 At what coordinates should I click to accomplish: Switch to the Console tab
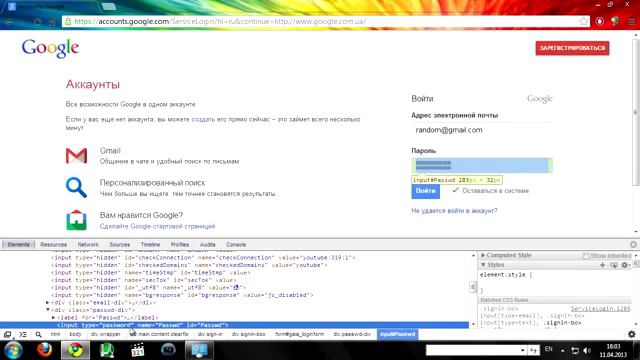coord(236,244)
